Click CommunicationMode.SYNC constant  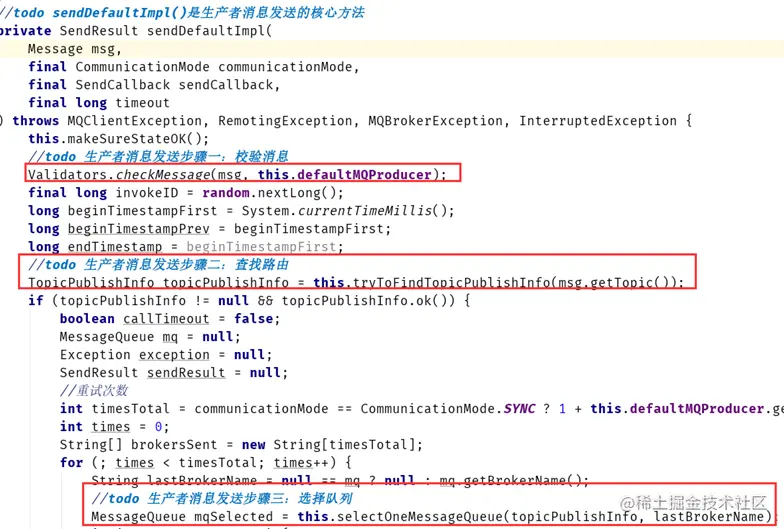tap(448, 408)
